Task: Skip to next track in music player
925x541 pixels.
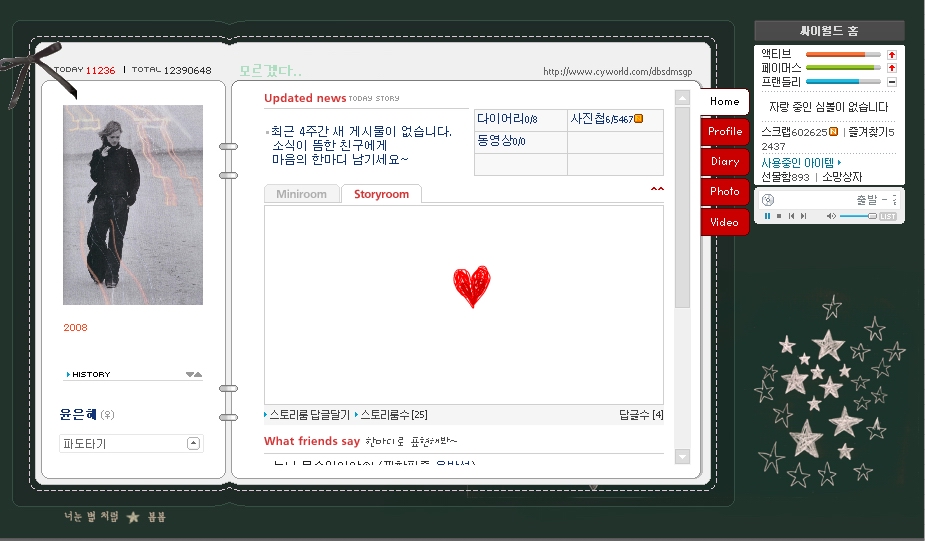Action: point(803,216)
